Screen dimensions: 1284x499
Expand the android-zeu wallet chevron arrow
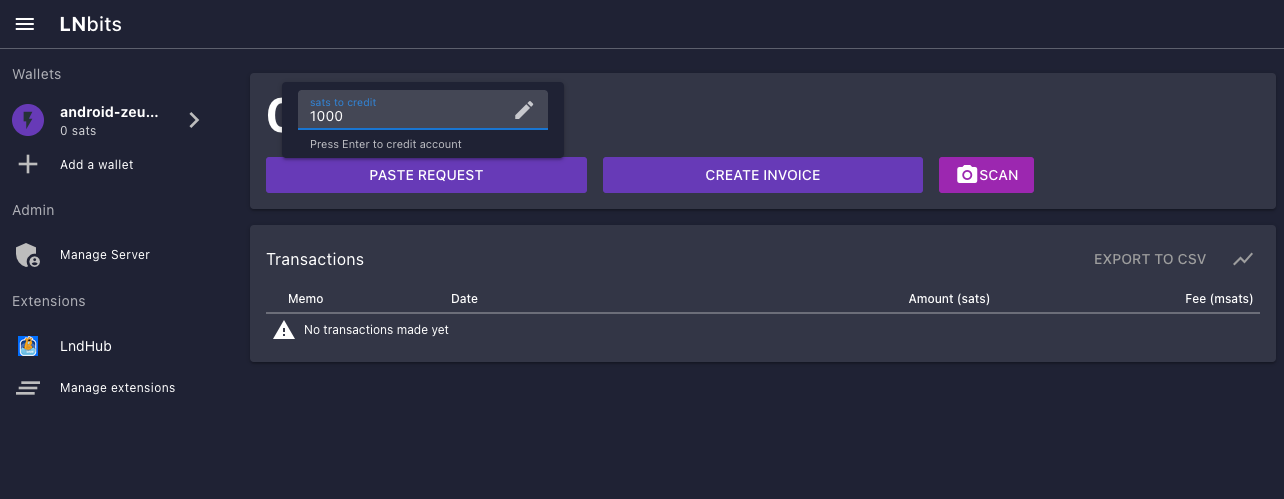[x=194, y=120]
